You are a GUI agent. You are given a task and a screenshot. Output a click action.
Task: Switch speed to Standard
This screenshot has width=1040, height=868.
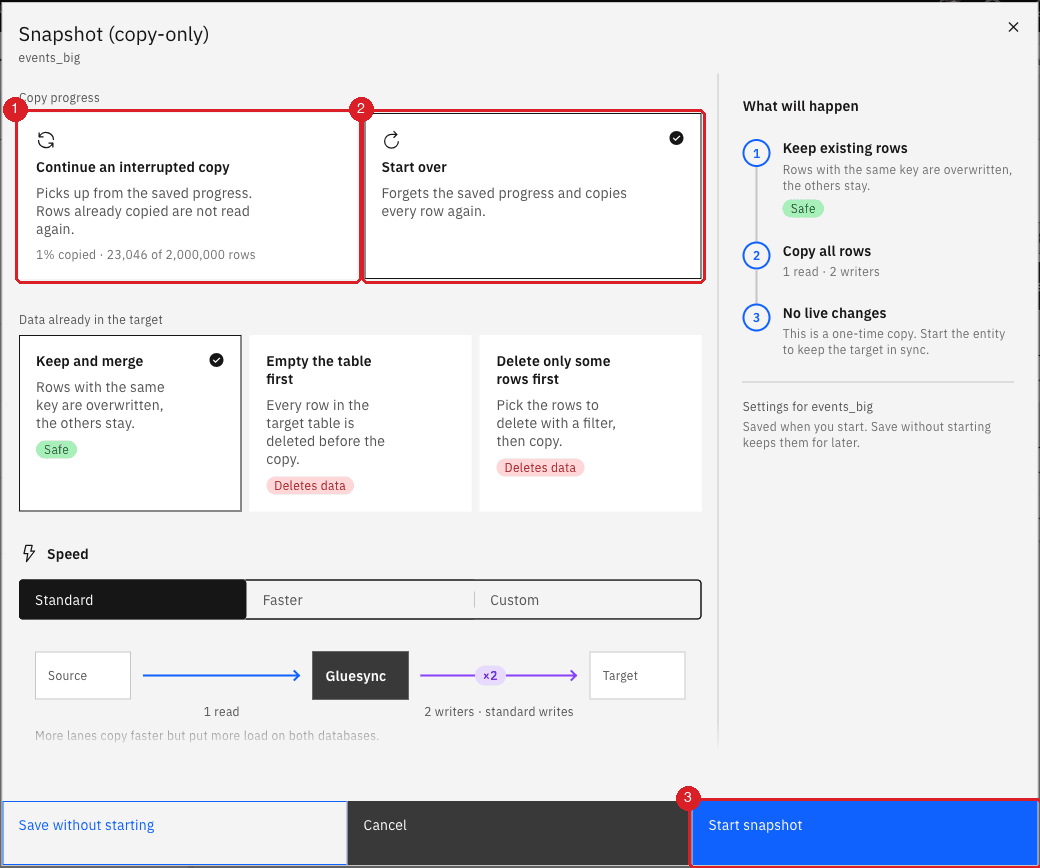[x=133, y=599]
